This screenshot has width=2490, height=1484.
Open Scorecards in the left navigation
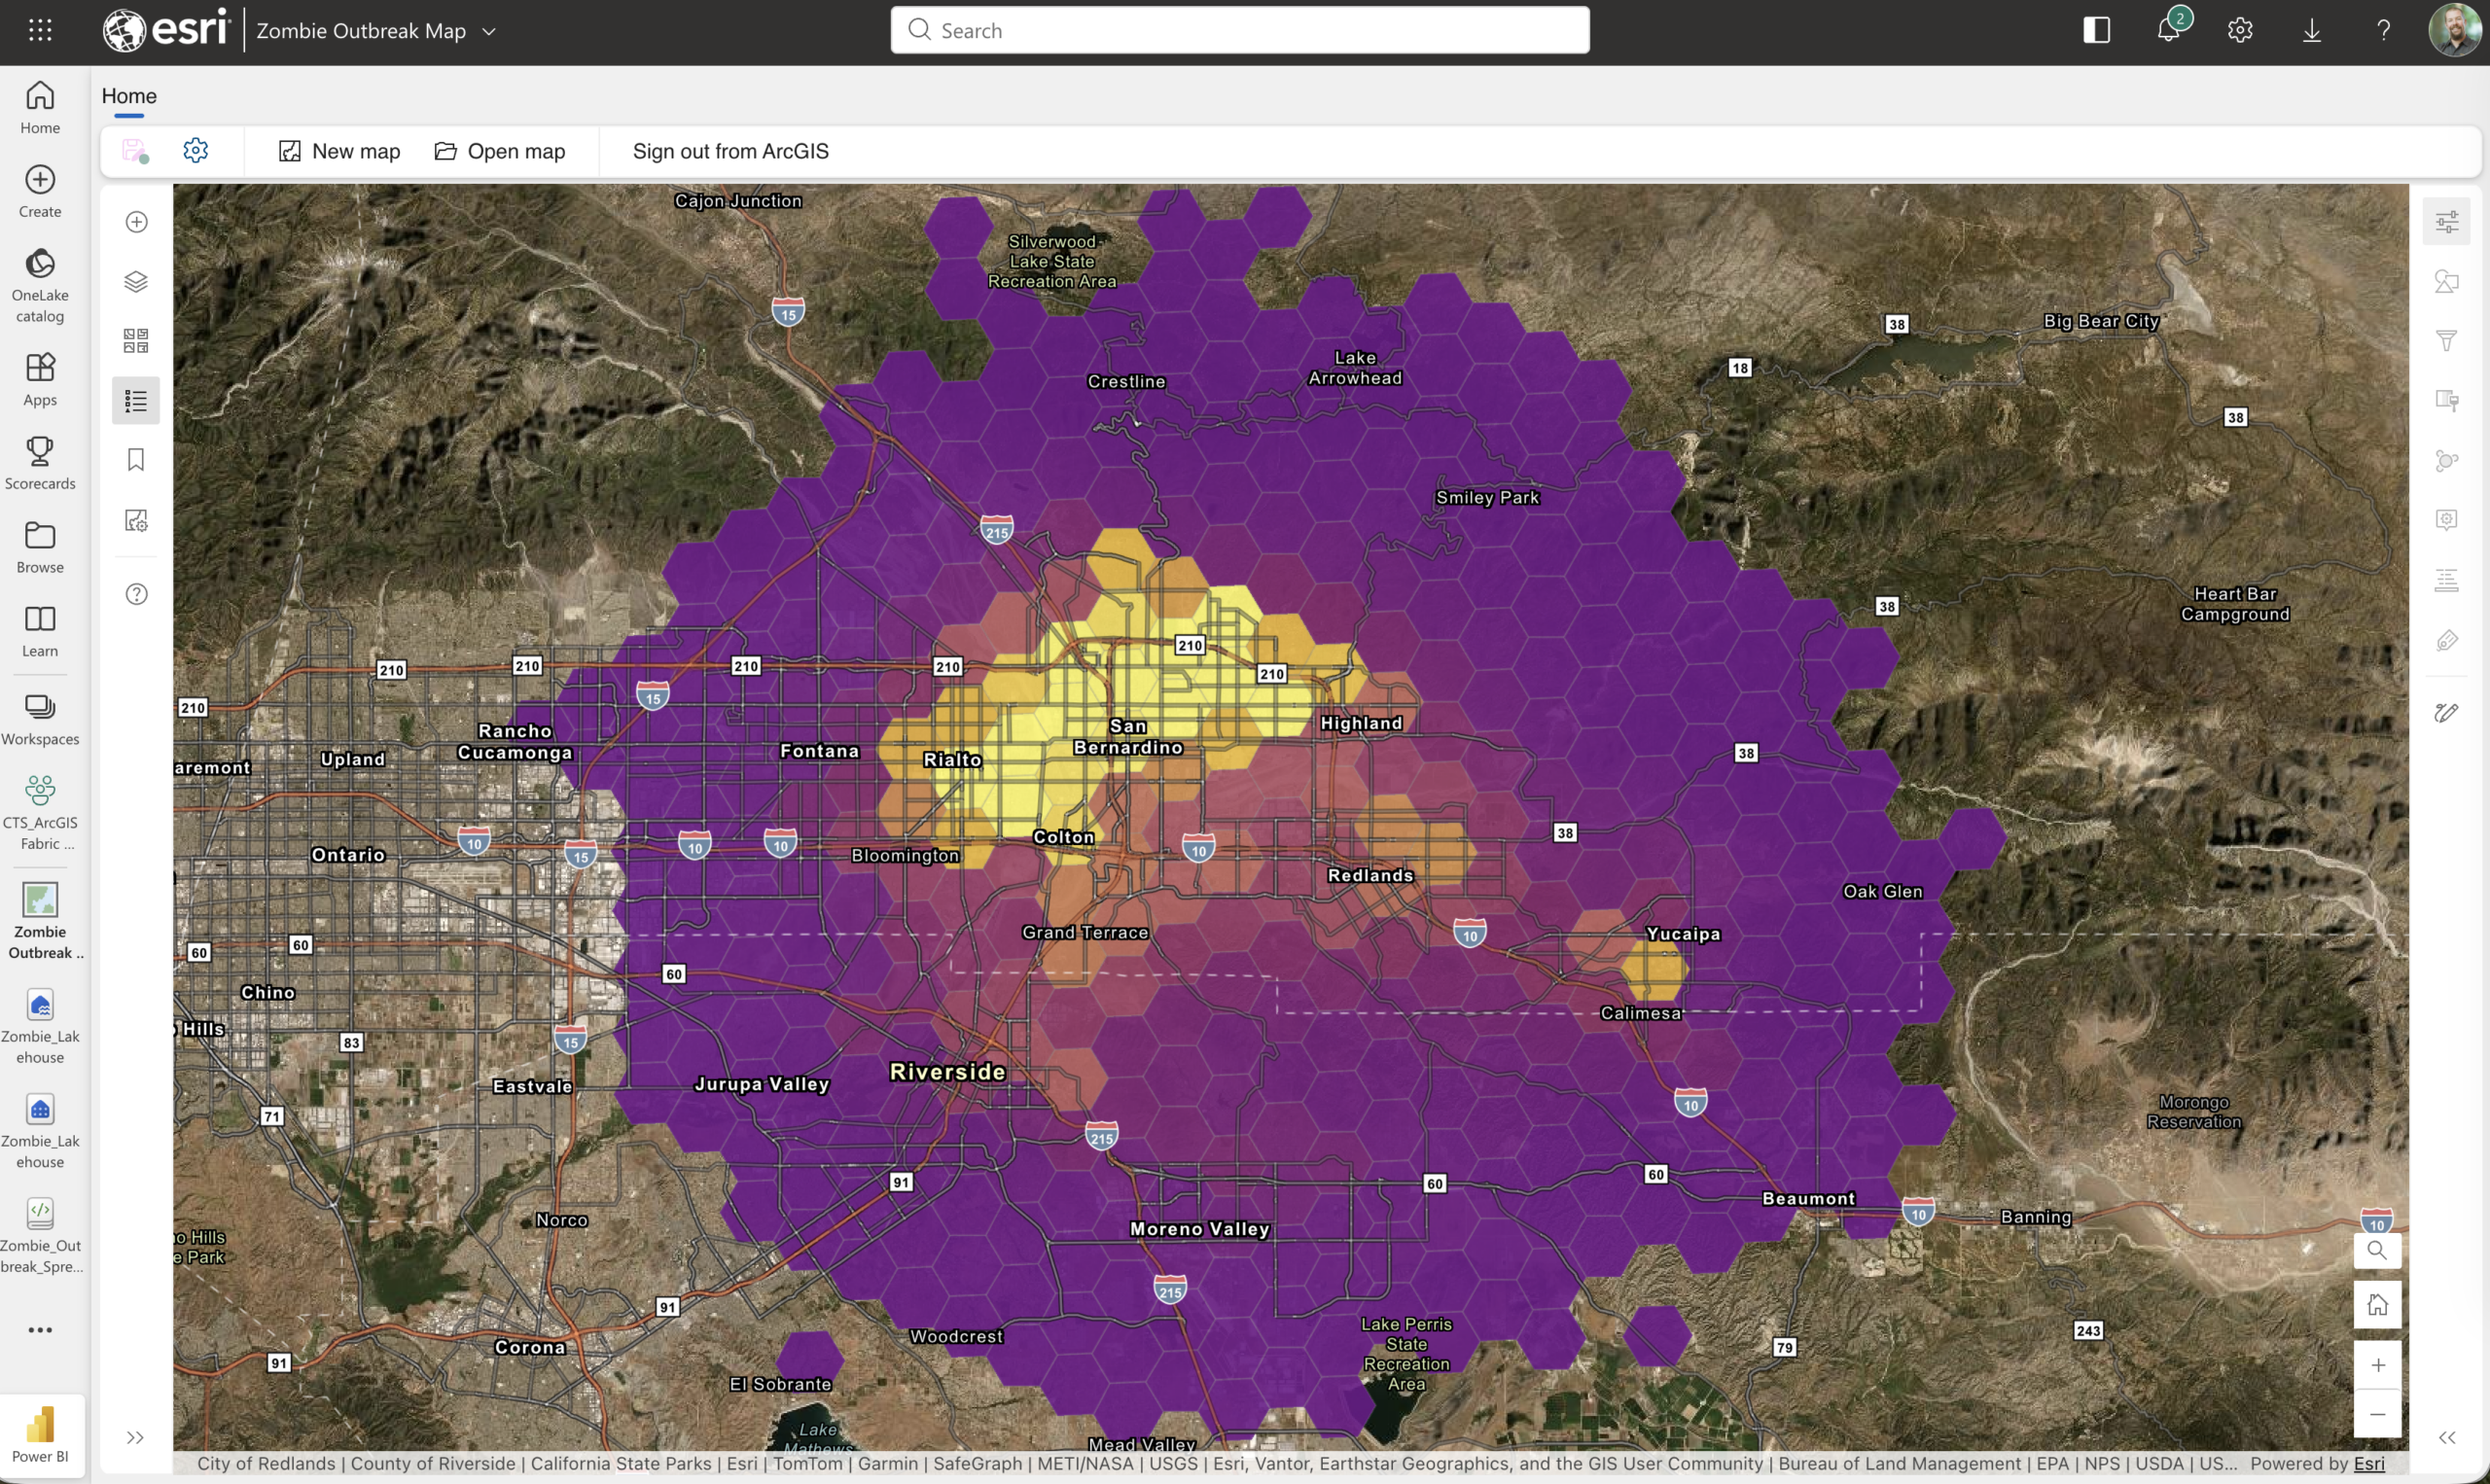[x=40, y=463]
